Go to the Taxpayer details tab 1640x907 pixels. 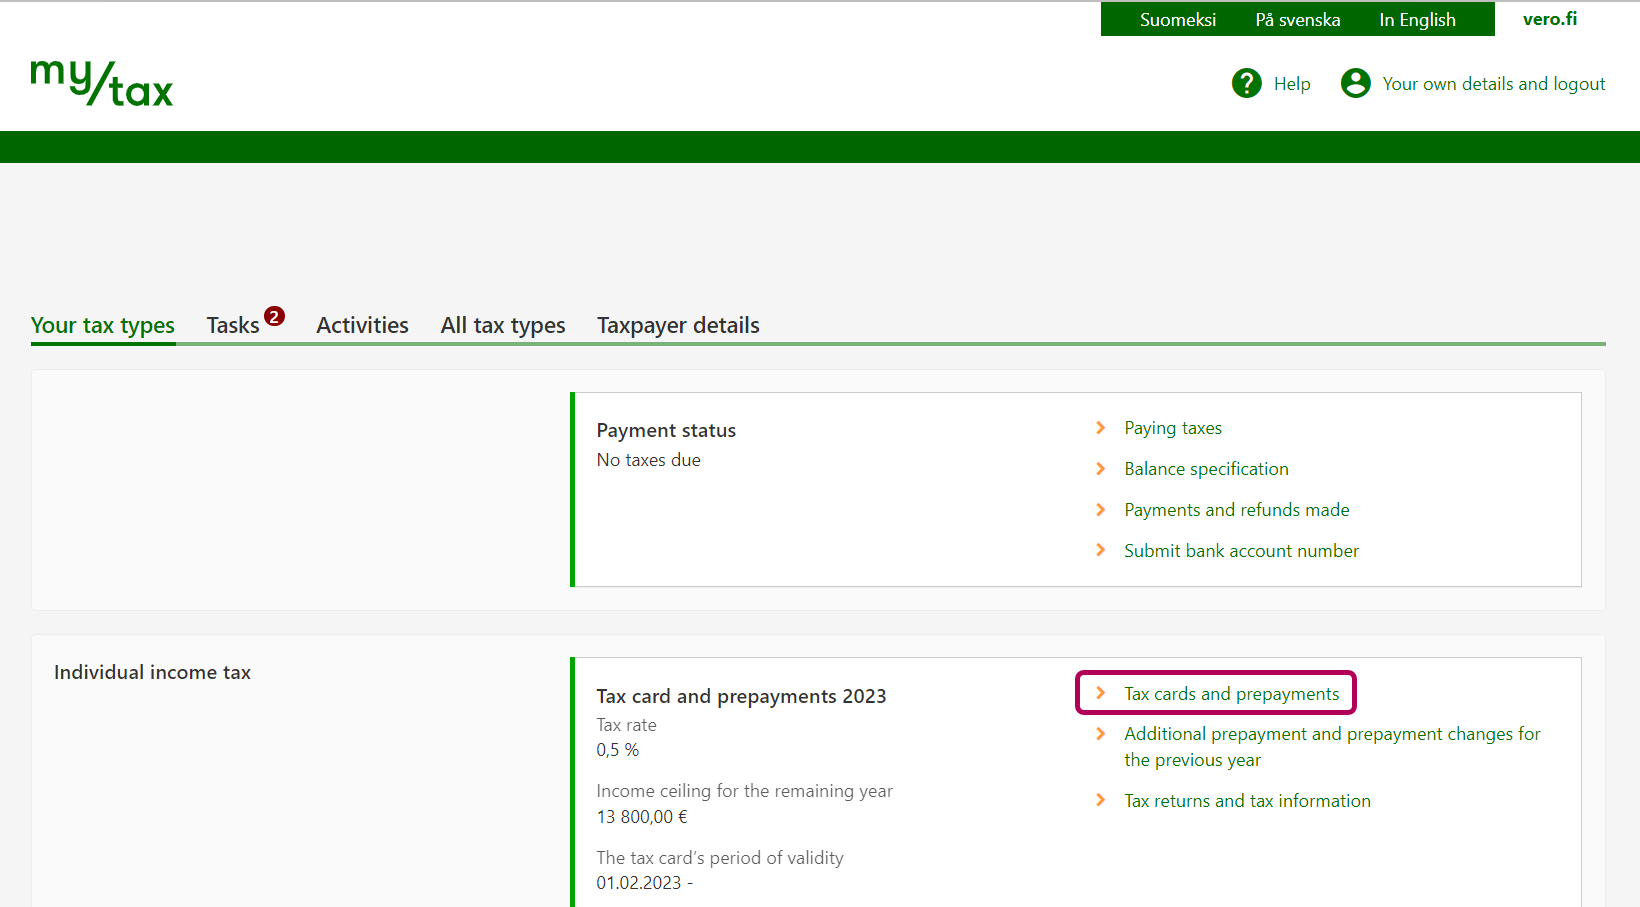pyautogui.click(x=678, y=326)
